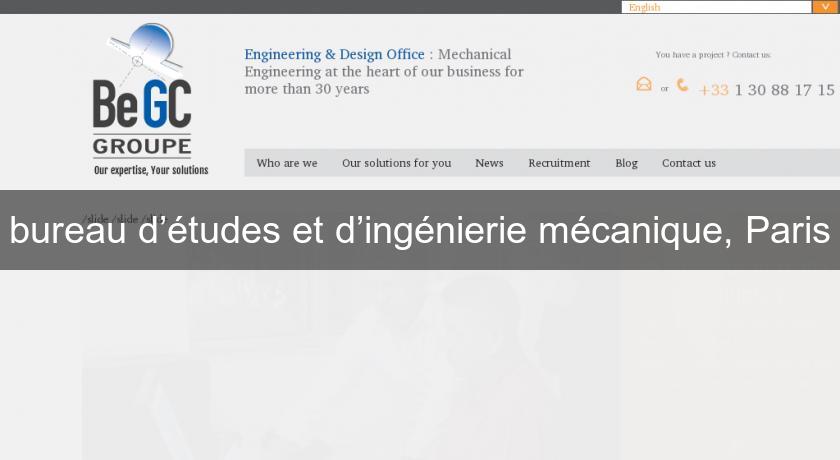Open Our solutions for you menu
840x460 pixels.
coord(396,163)
